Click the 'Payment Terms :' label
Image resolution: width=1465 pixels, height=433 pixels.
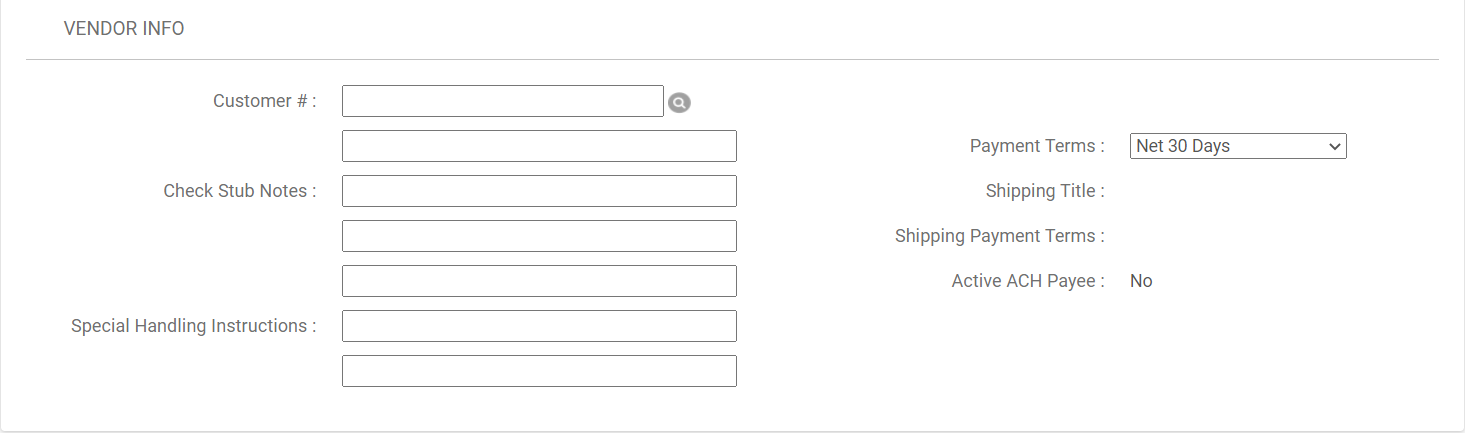[1037, 146]
